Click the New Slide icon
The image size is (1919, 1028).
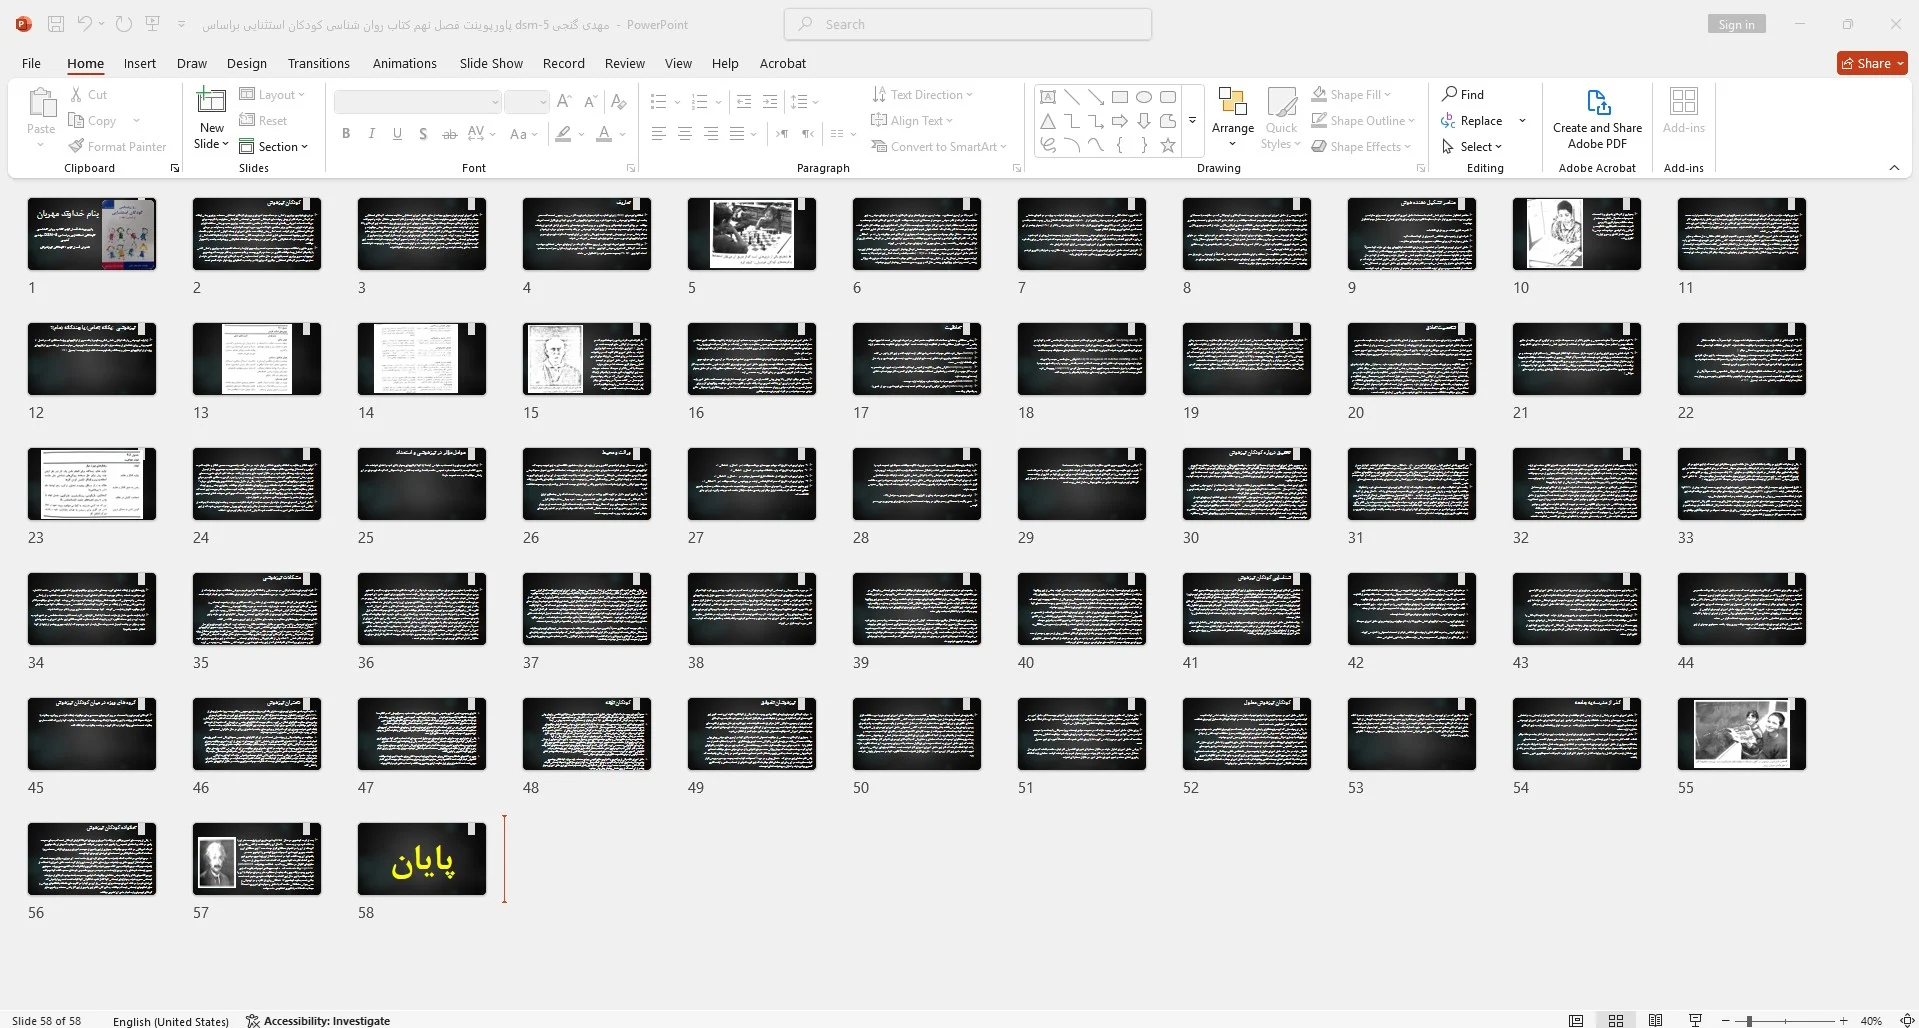click(211, 101)
